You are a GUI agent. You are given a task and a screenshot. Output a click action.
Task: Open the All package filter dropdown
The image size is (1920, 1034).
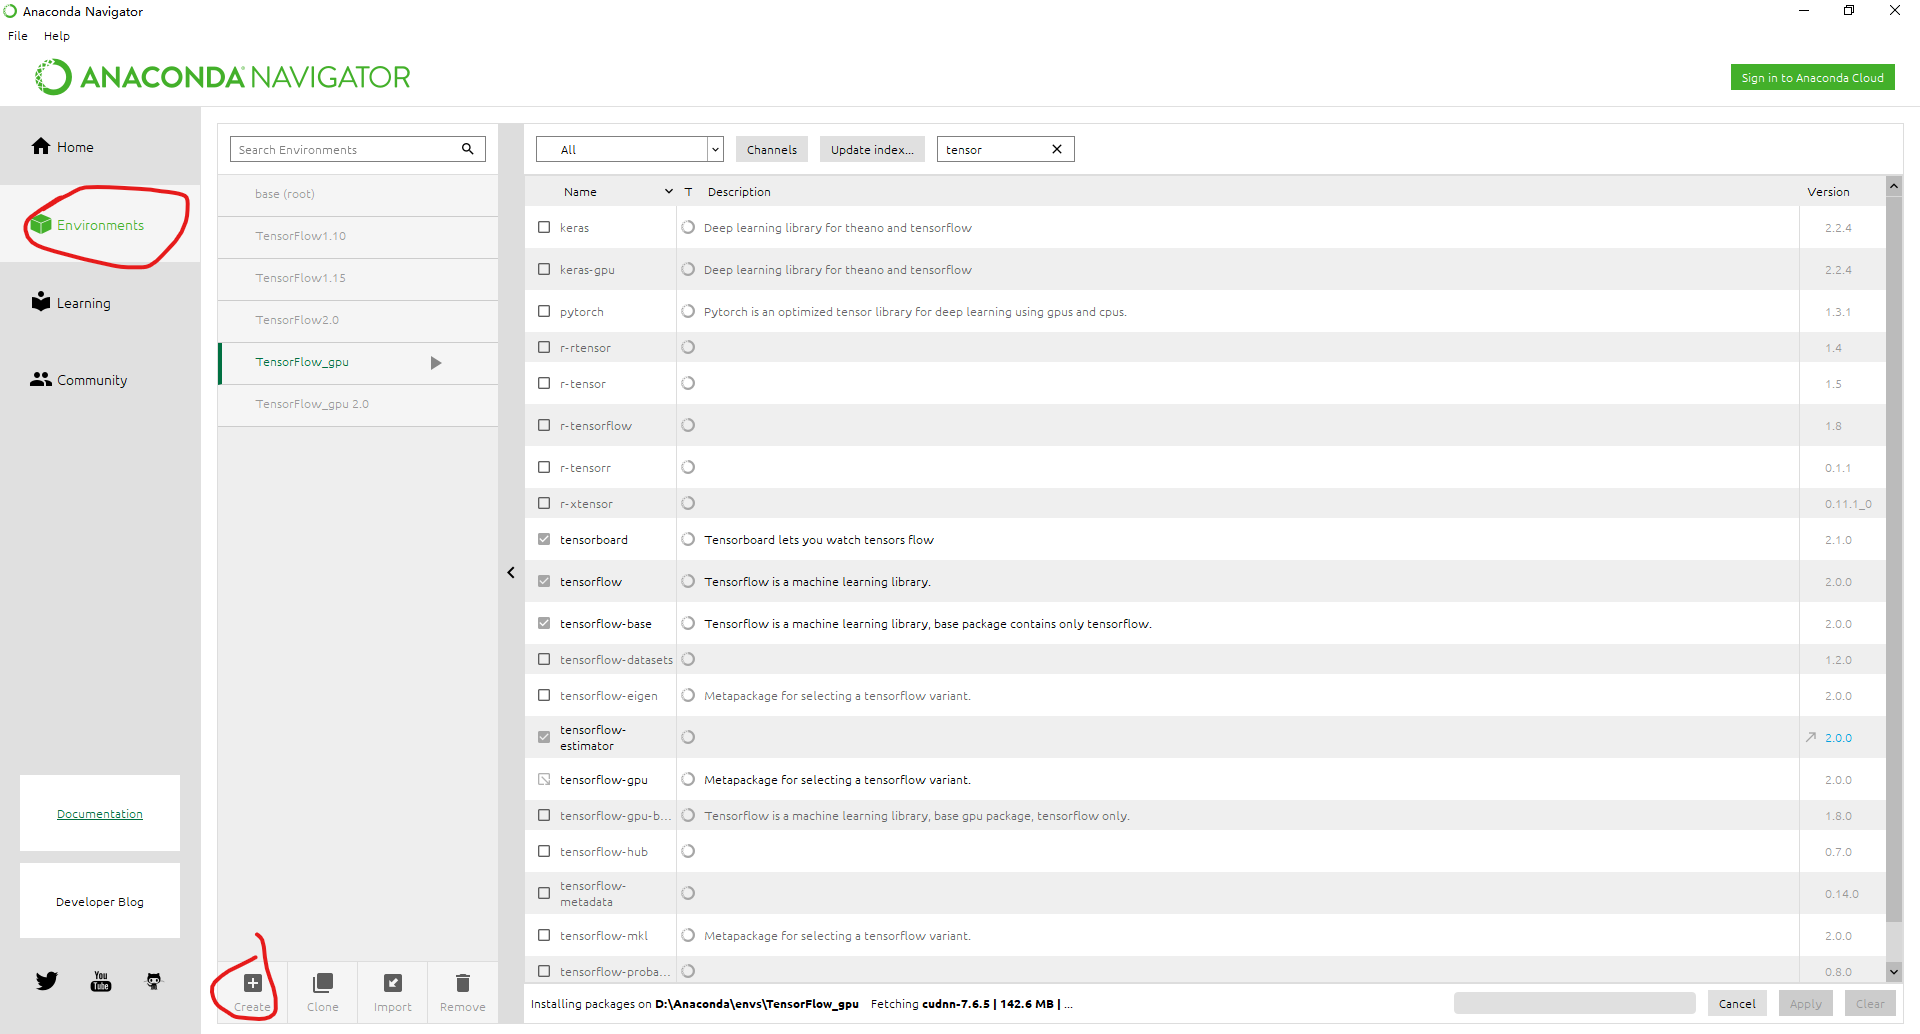(x=629, y=149)
